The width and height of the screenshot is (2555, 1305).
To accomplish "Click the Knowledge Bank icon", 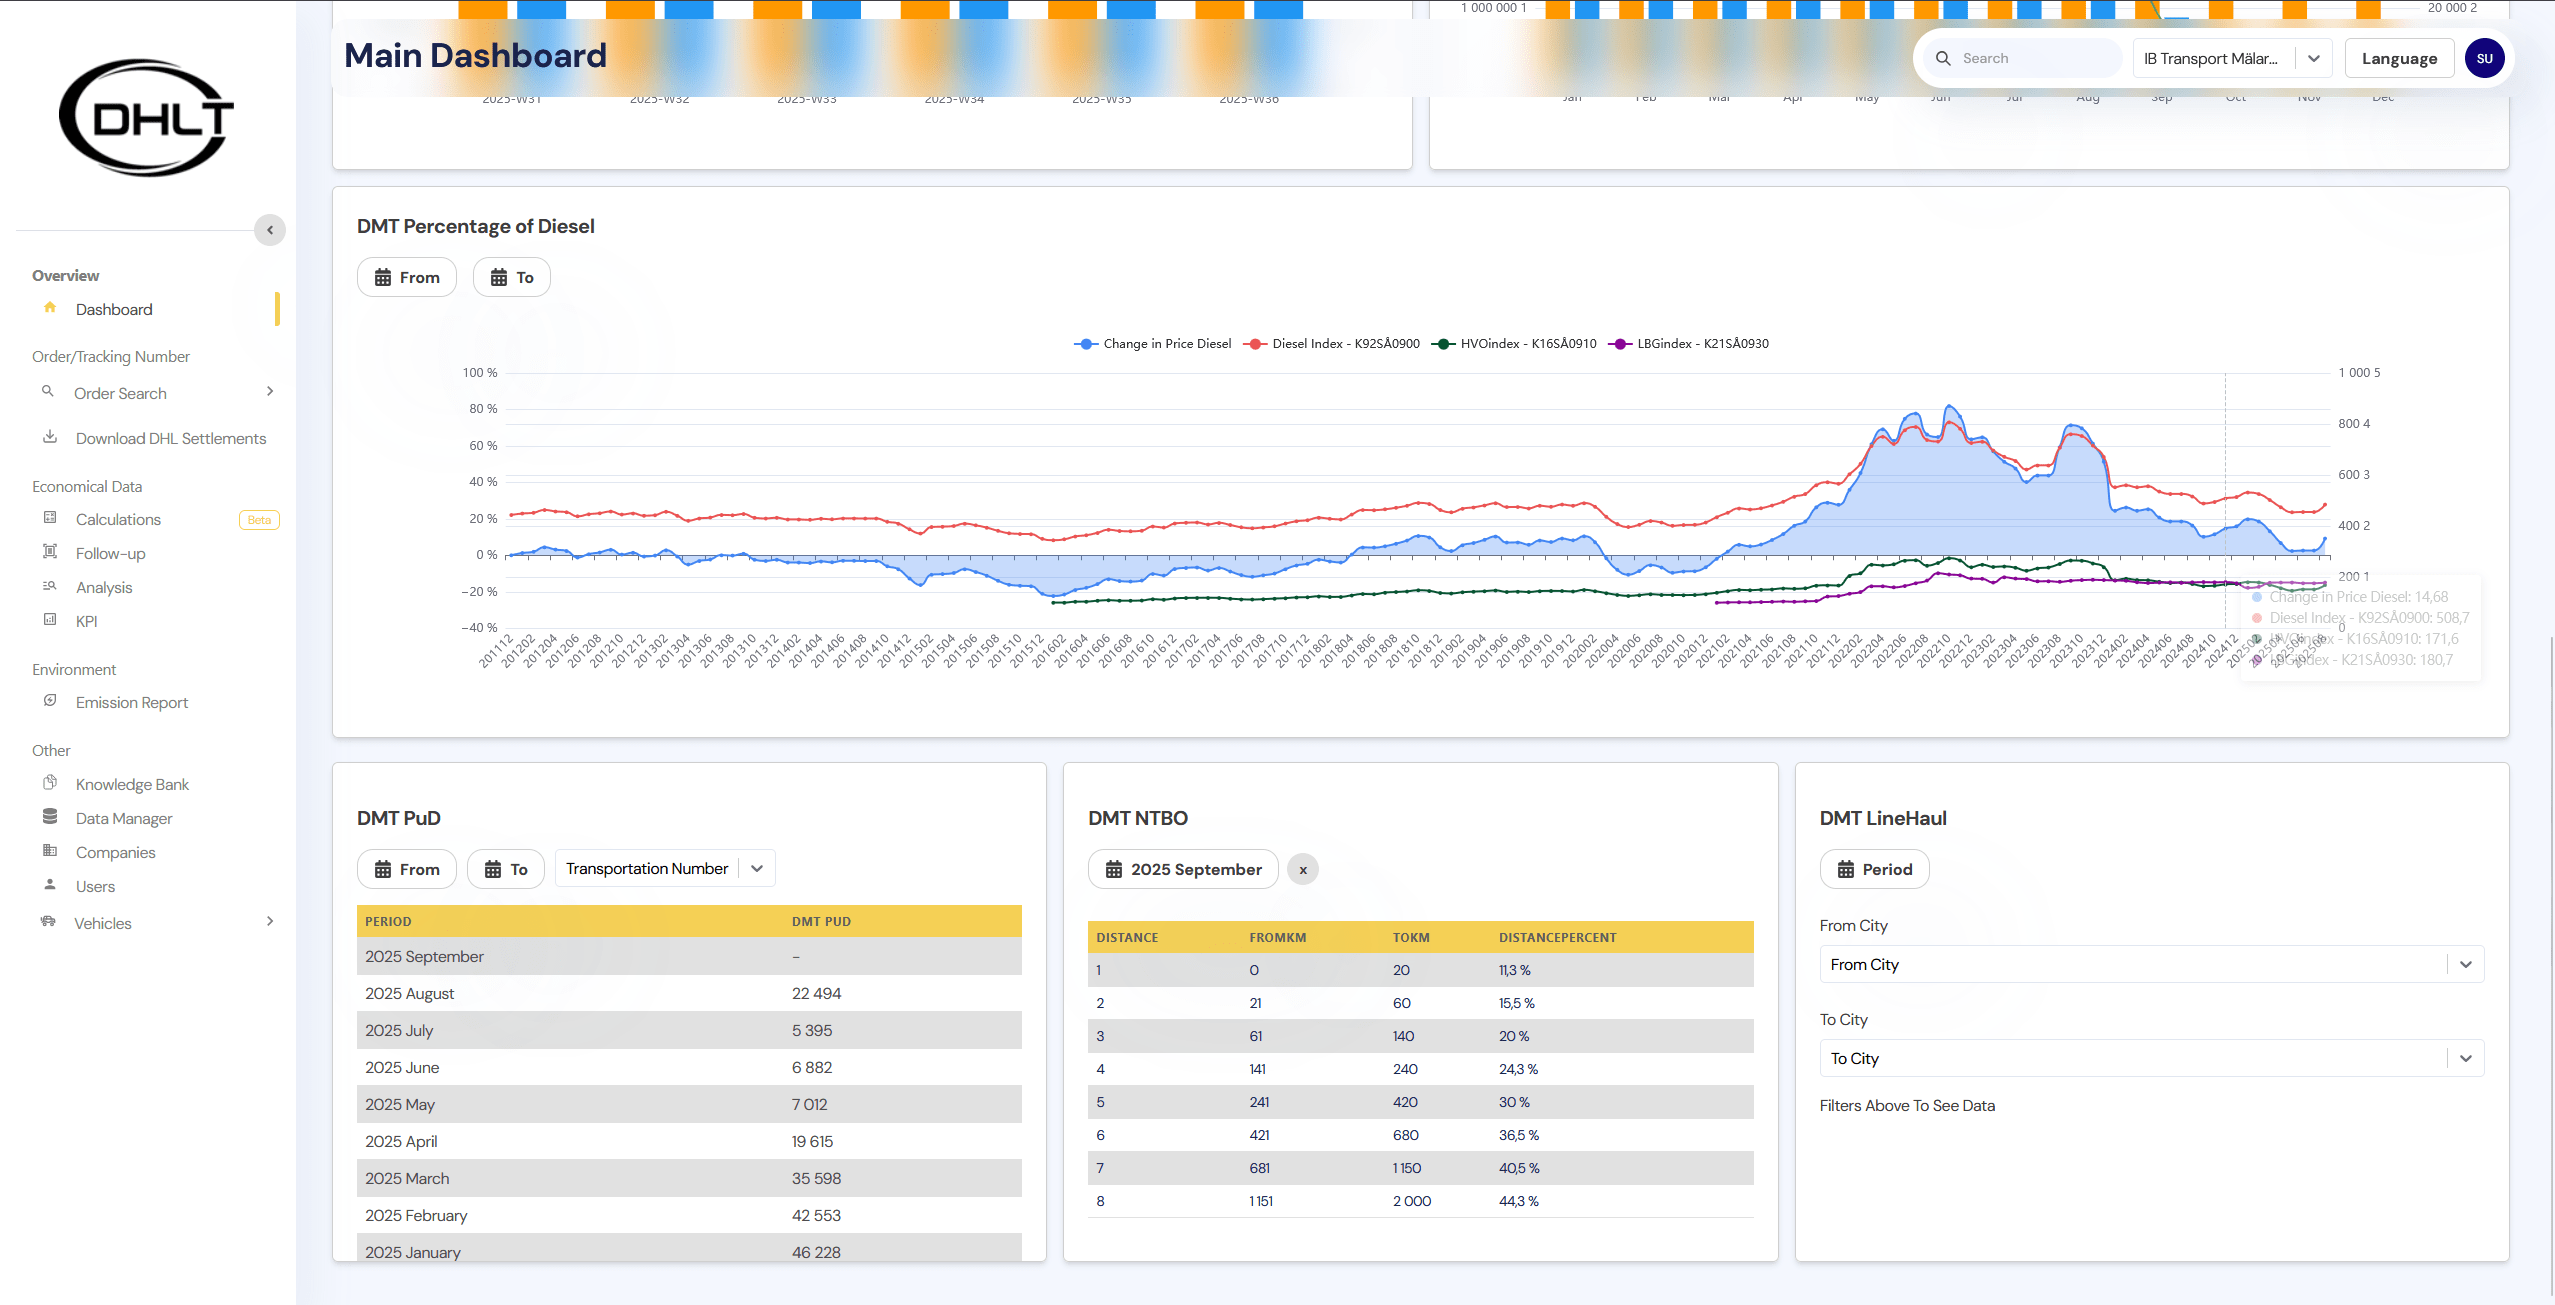I will [x=50, y=783].
